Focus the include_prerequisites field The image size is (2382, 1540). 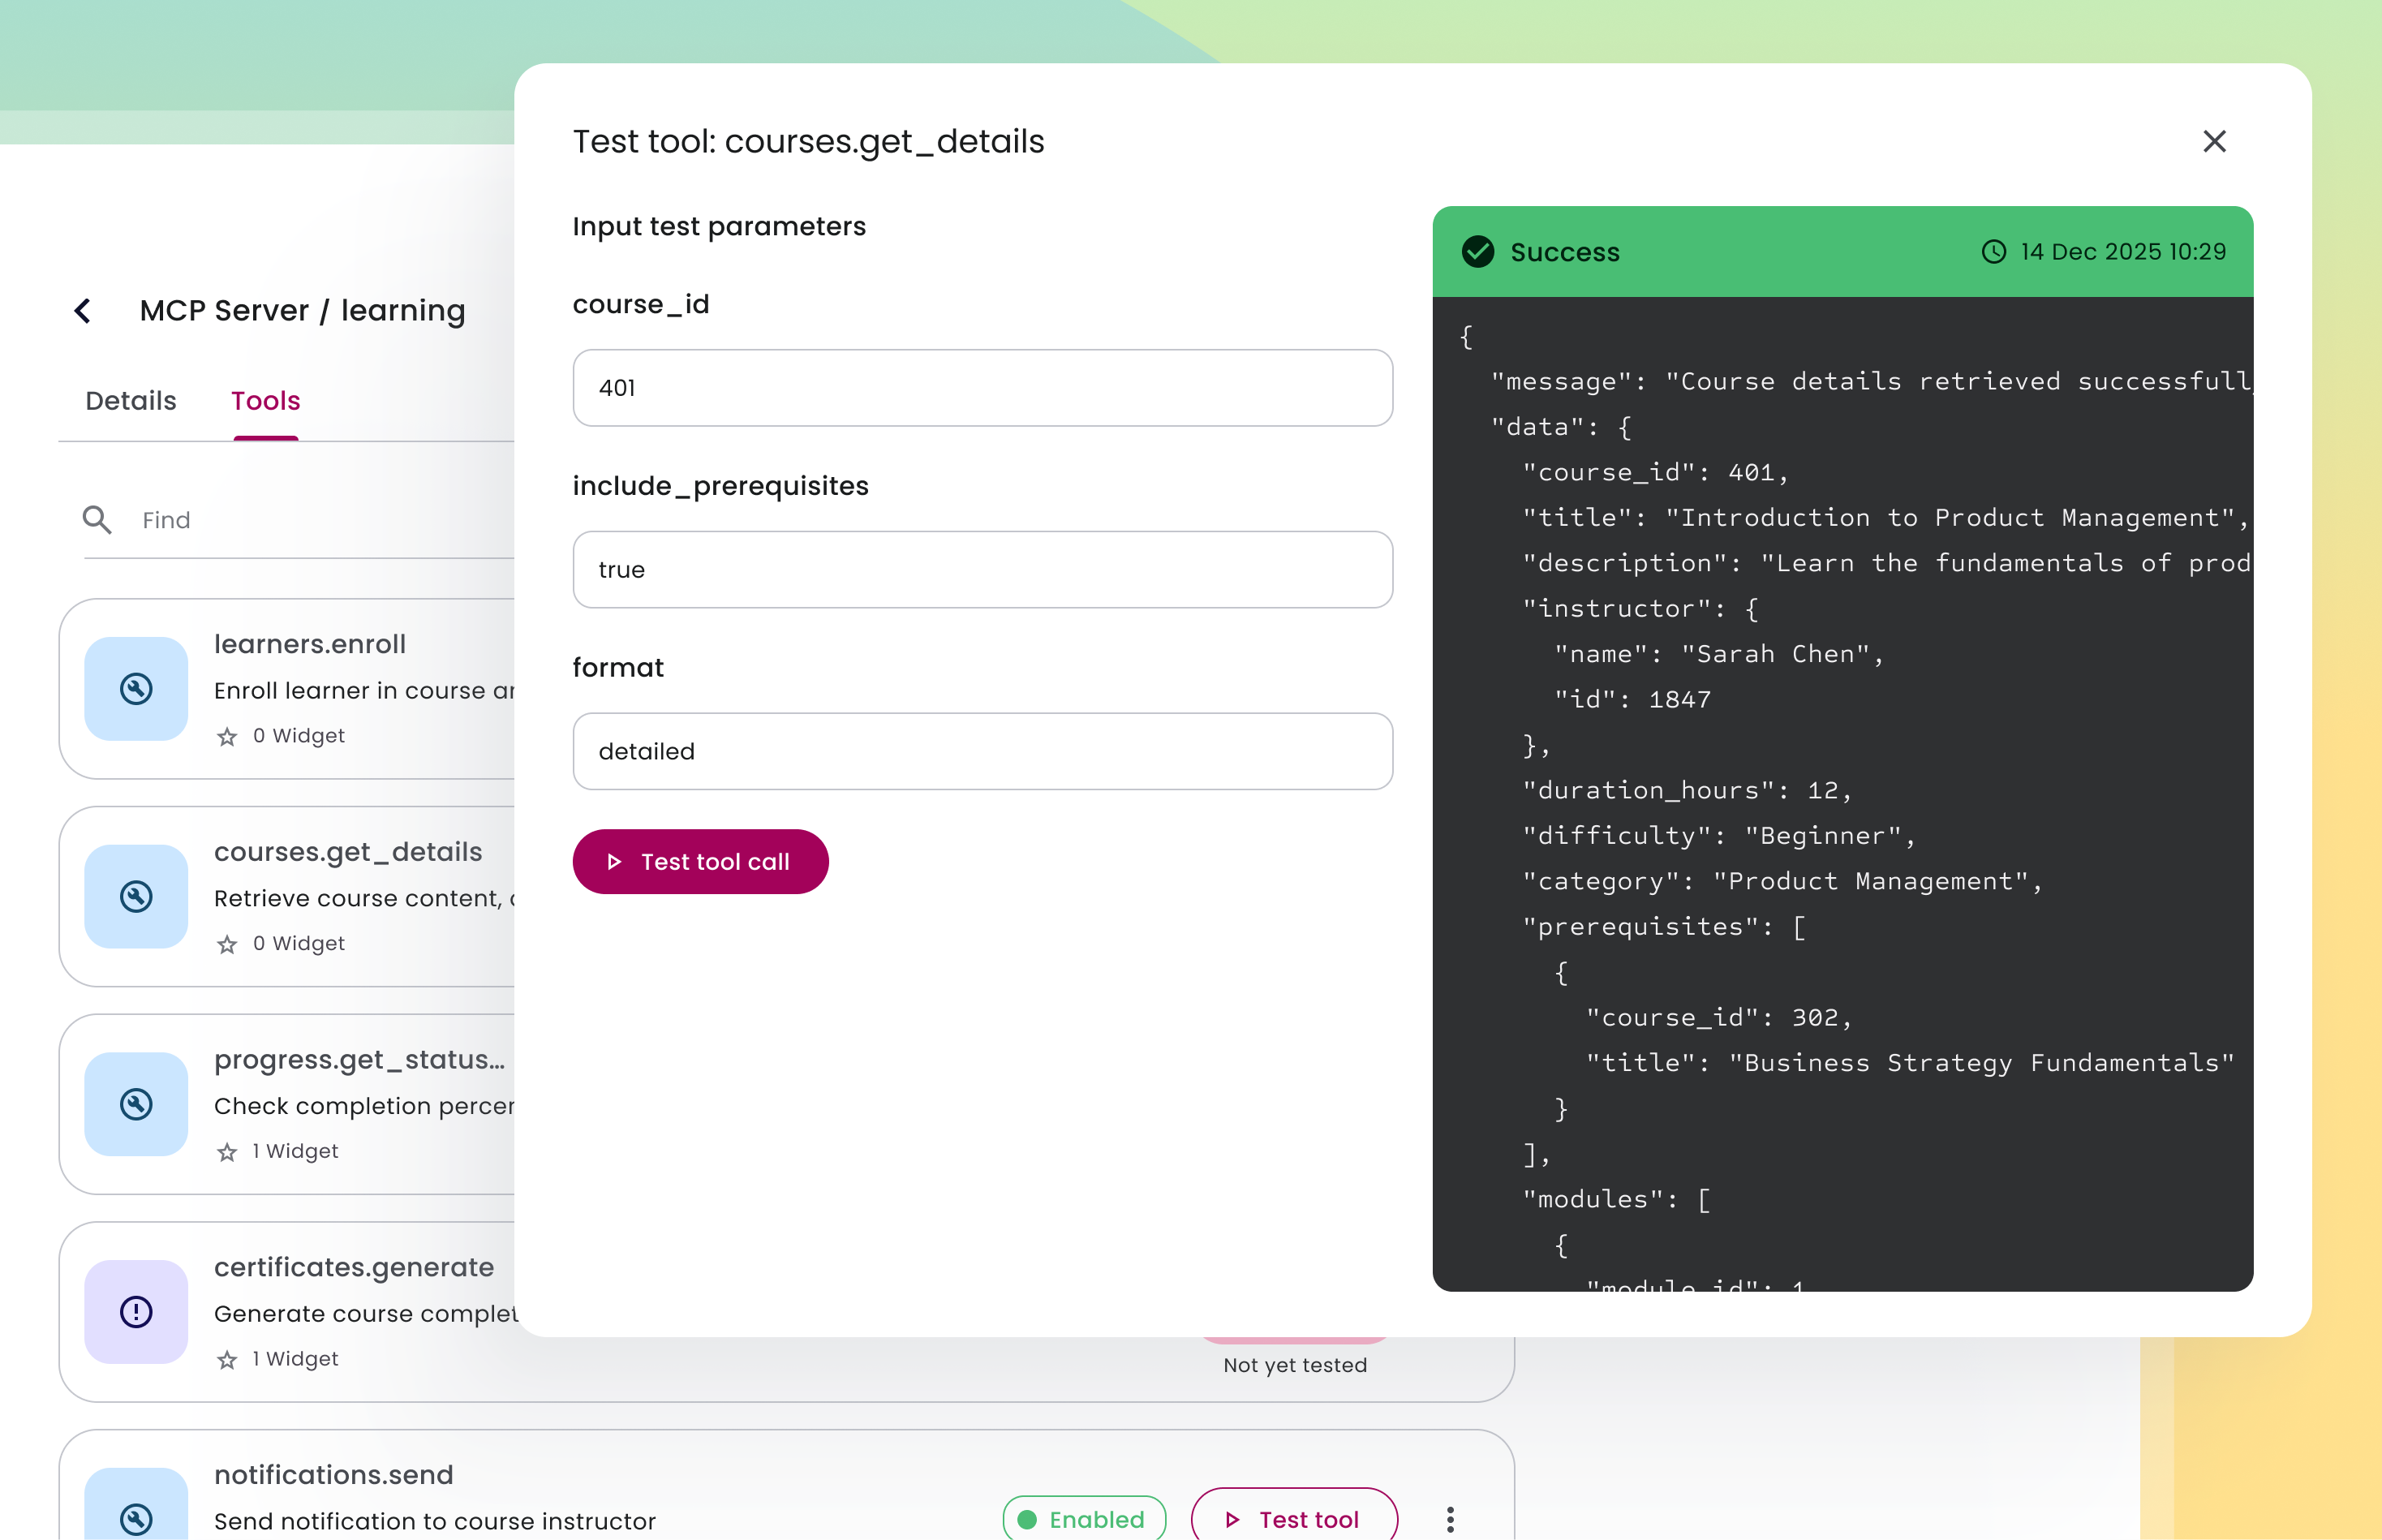click(982, 570)
